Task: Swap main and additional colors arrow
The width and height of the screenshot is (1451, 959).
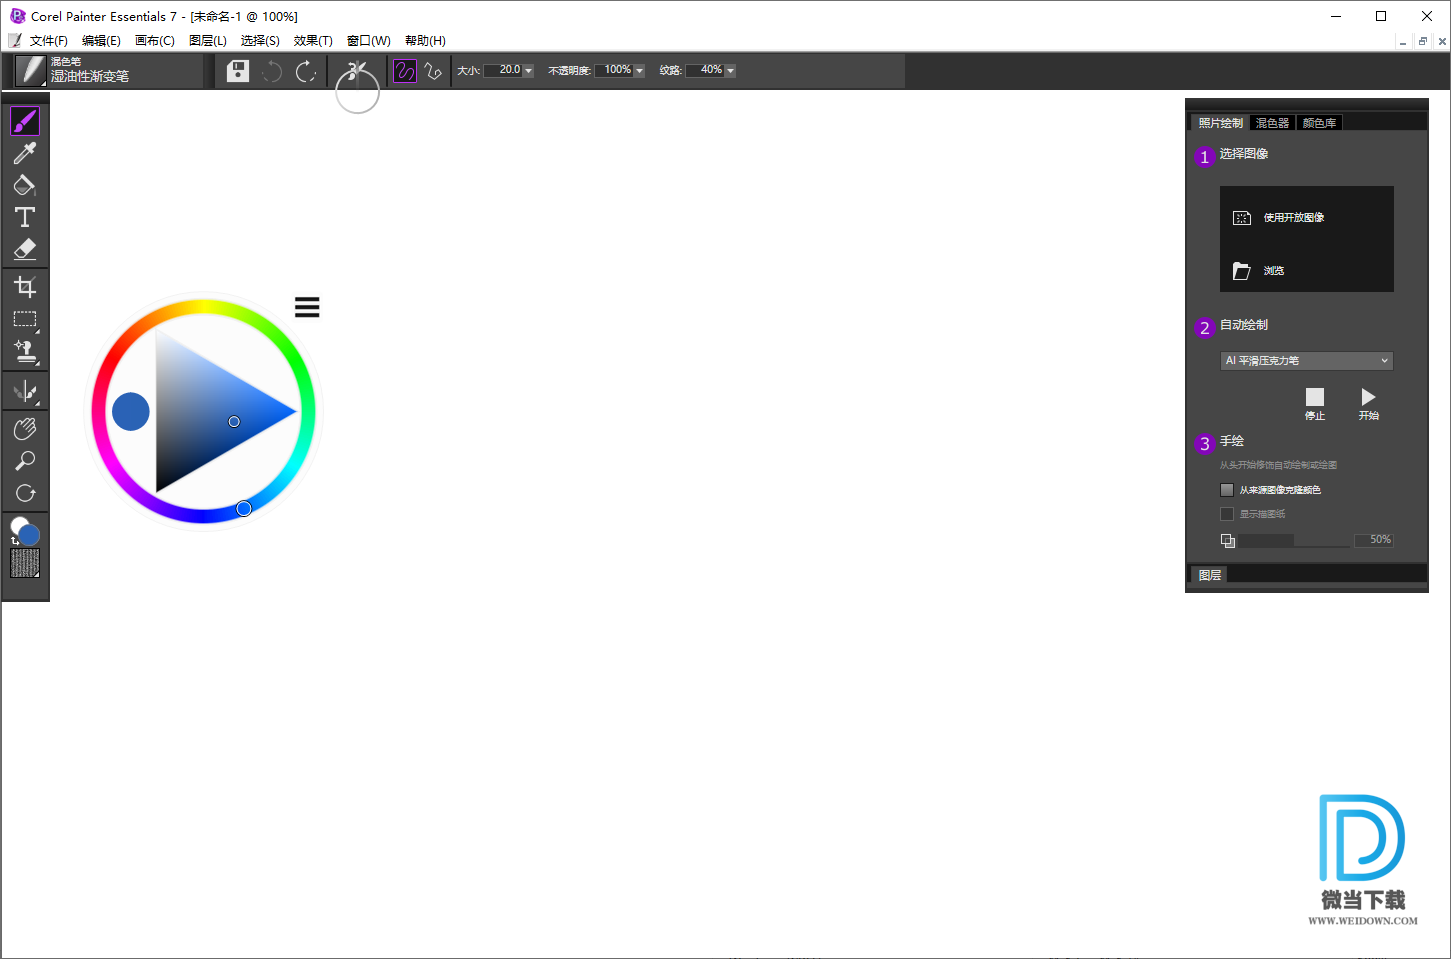Action: 14,541
